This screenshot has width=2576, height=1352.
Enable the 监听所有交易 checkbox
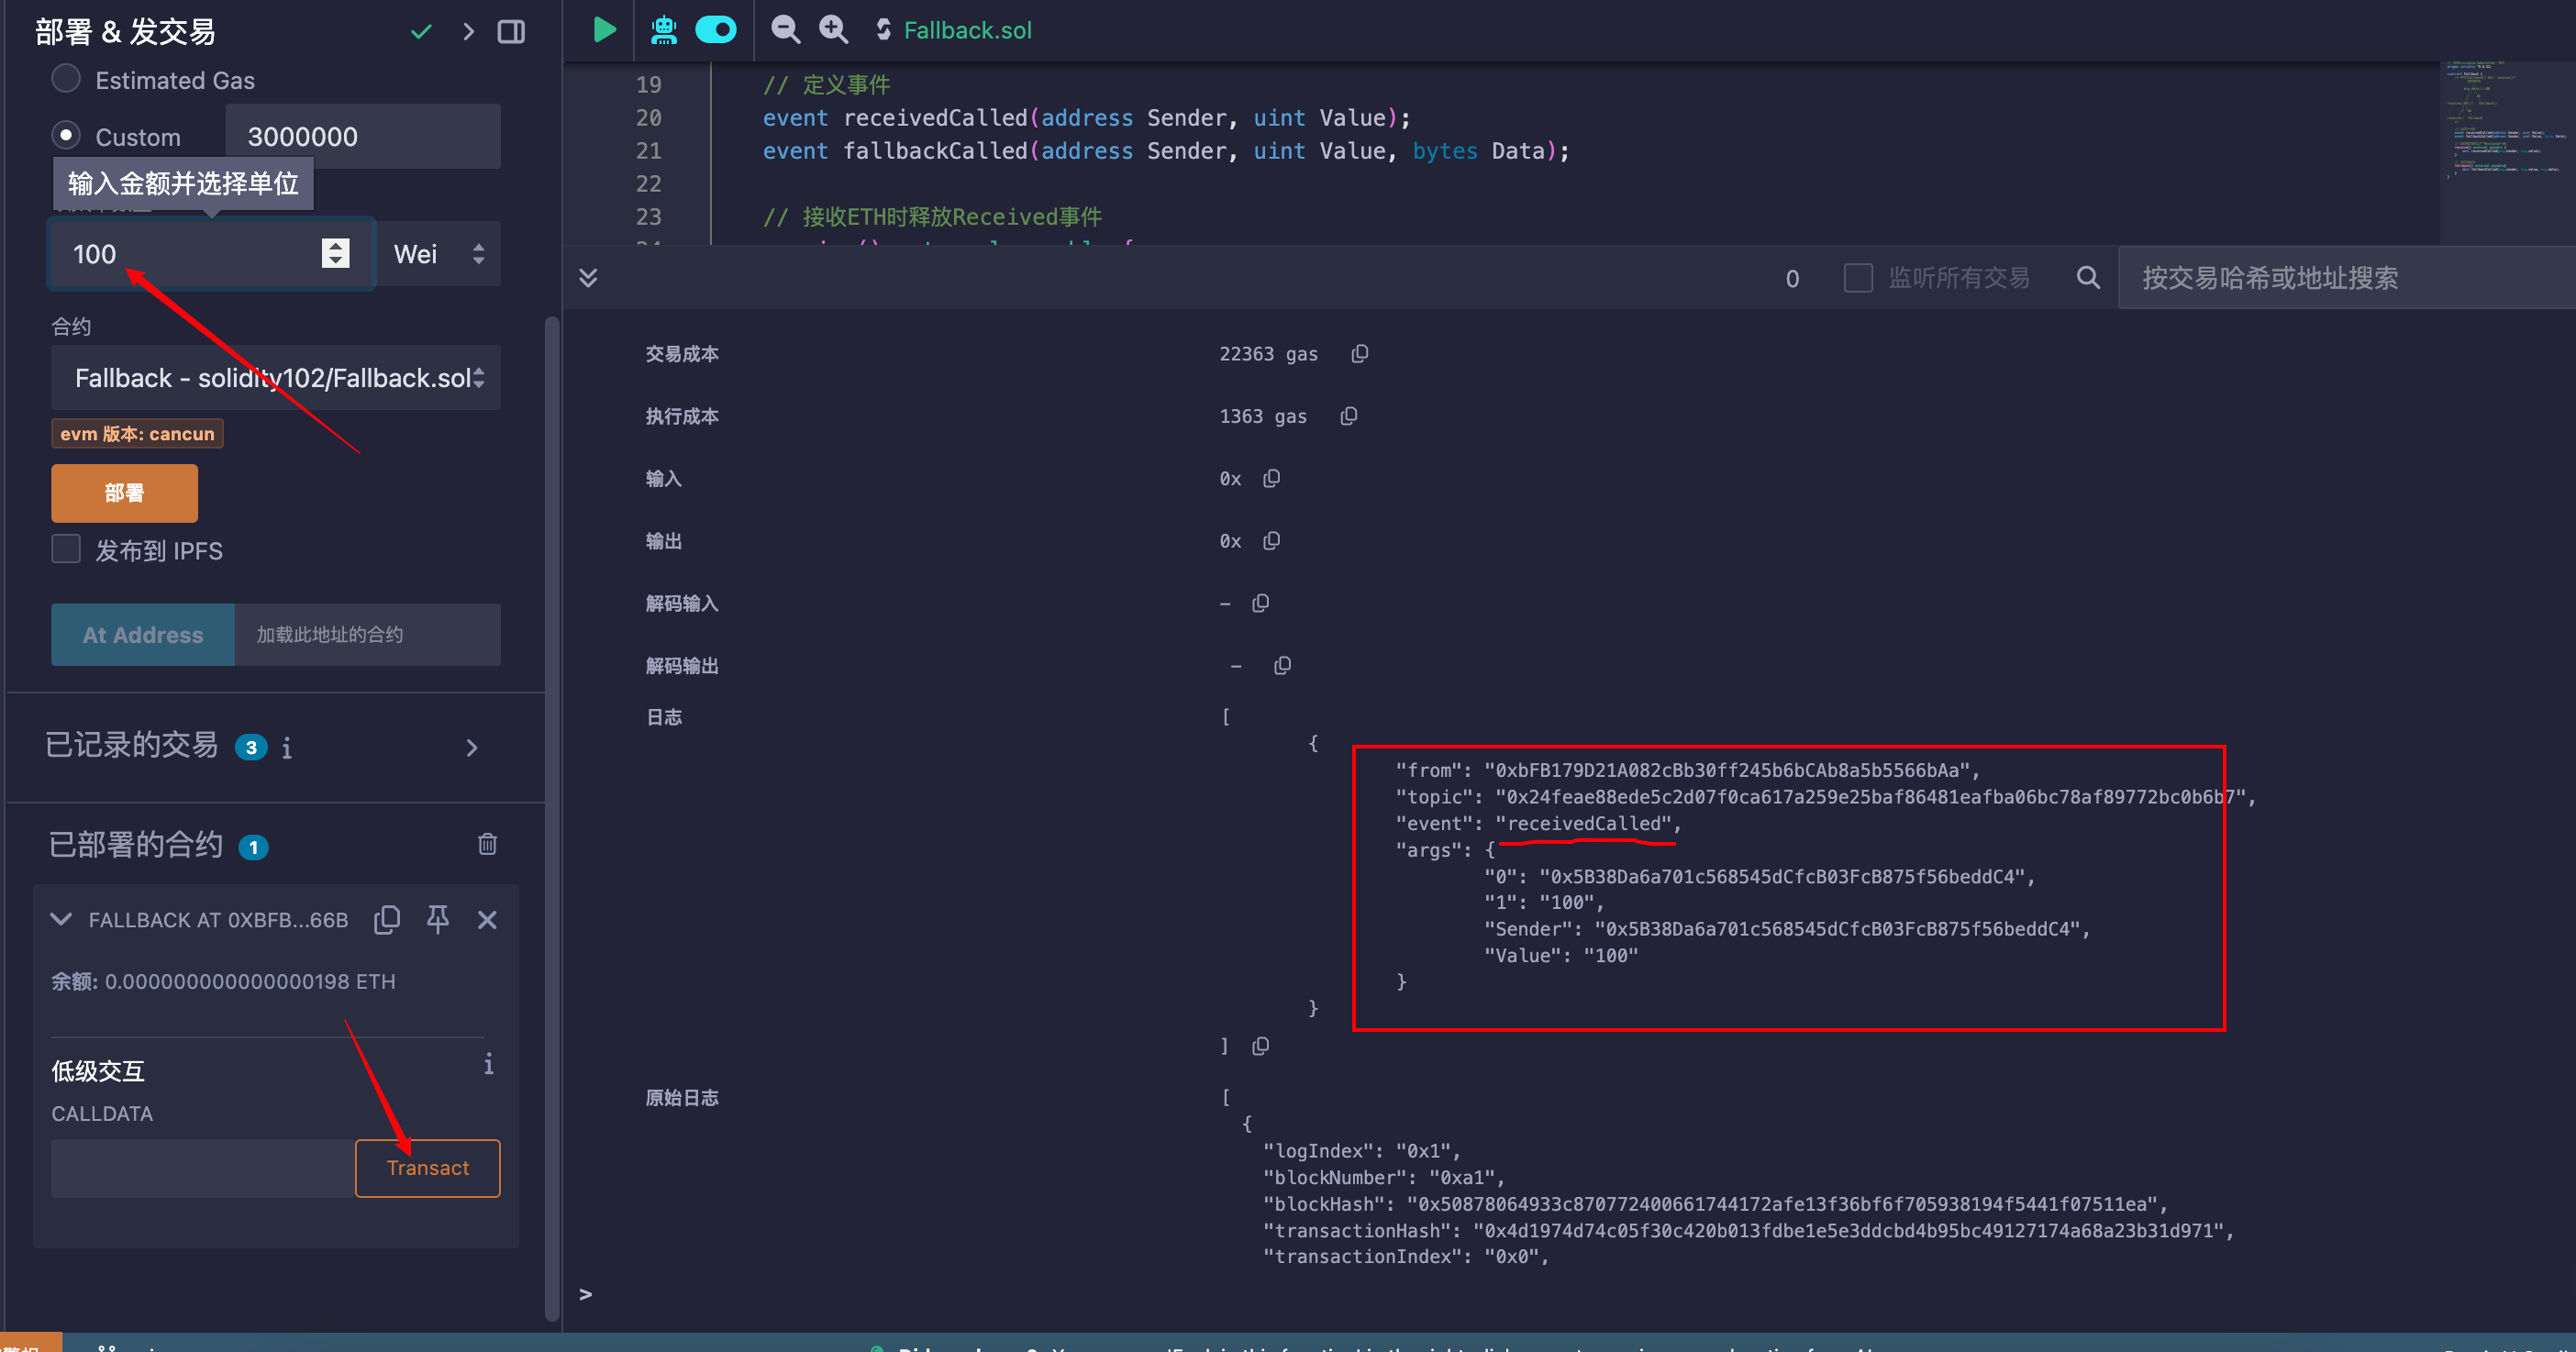pyautogui.click(x=1858, y=277)
